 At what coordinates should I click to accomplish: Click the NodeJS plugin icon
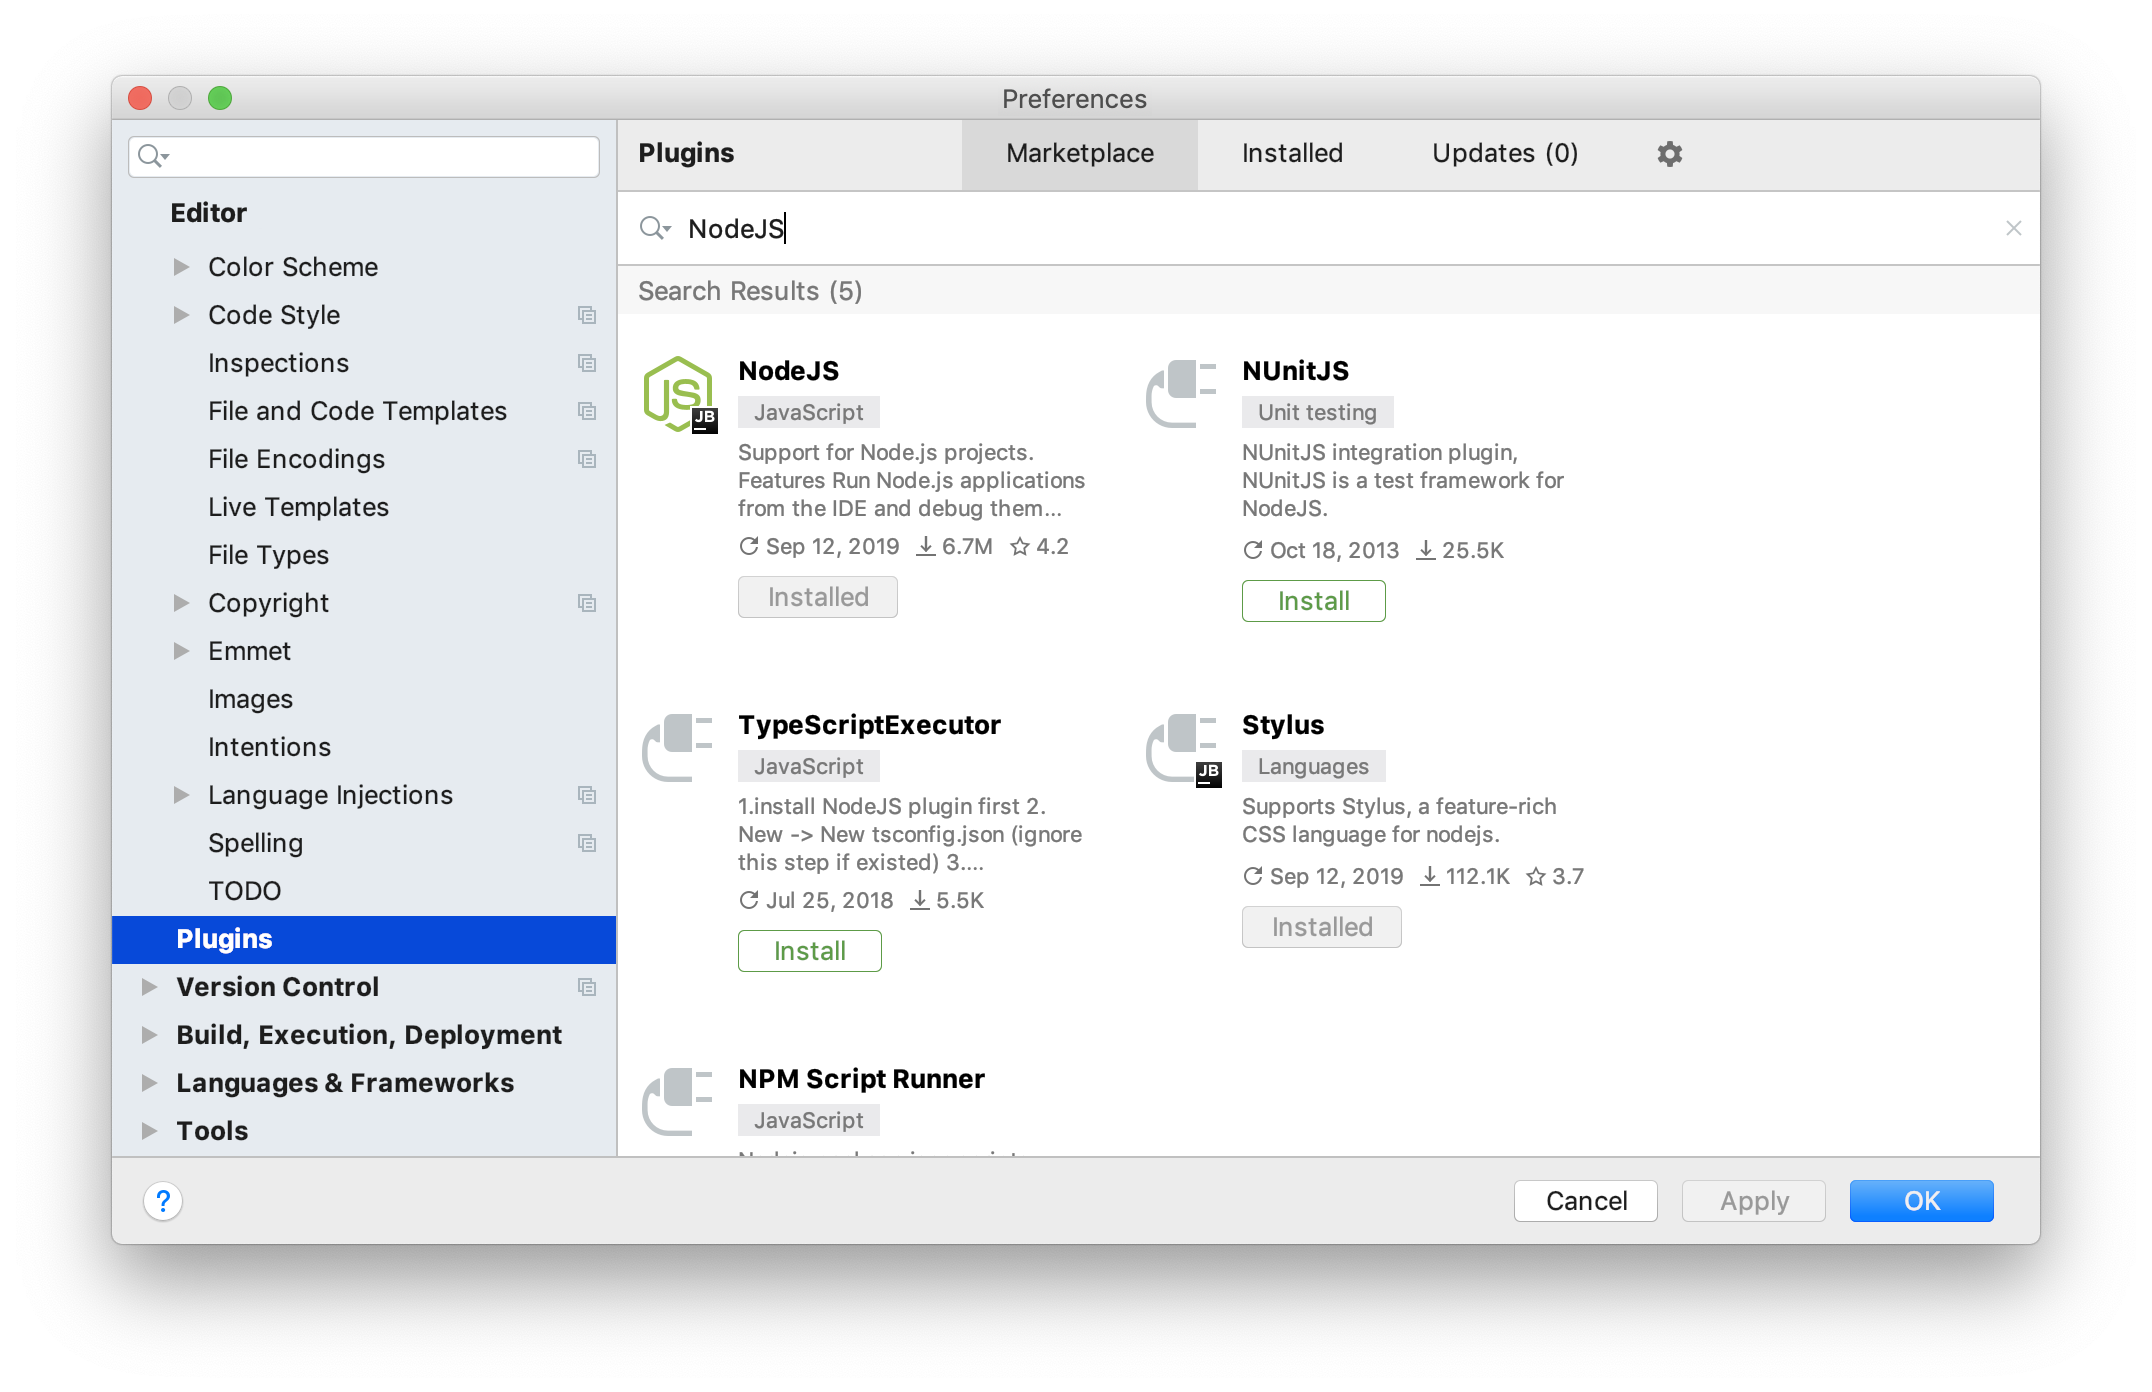(x=678, y=393)
